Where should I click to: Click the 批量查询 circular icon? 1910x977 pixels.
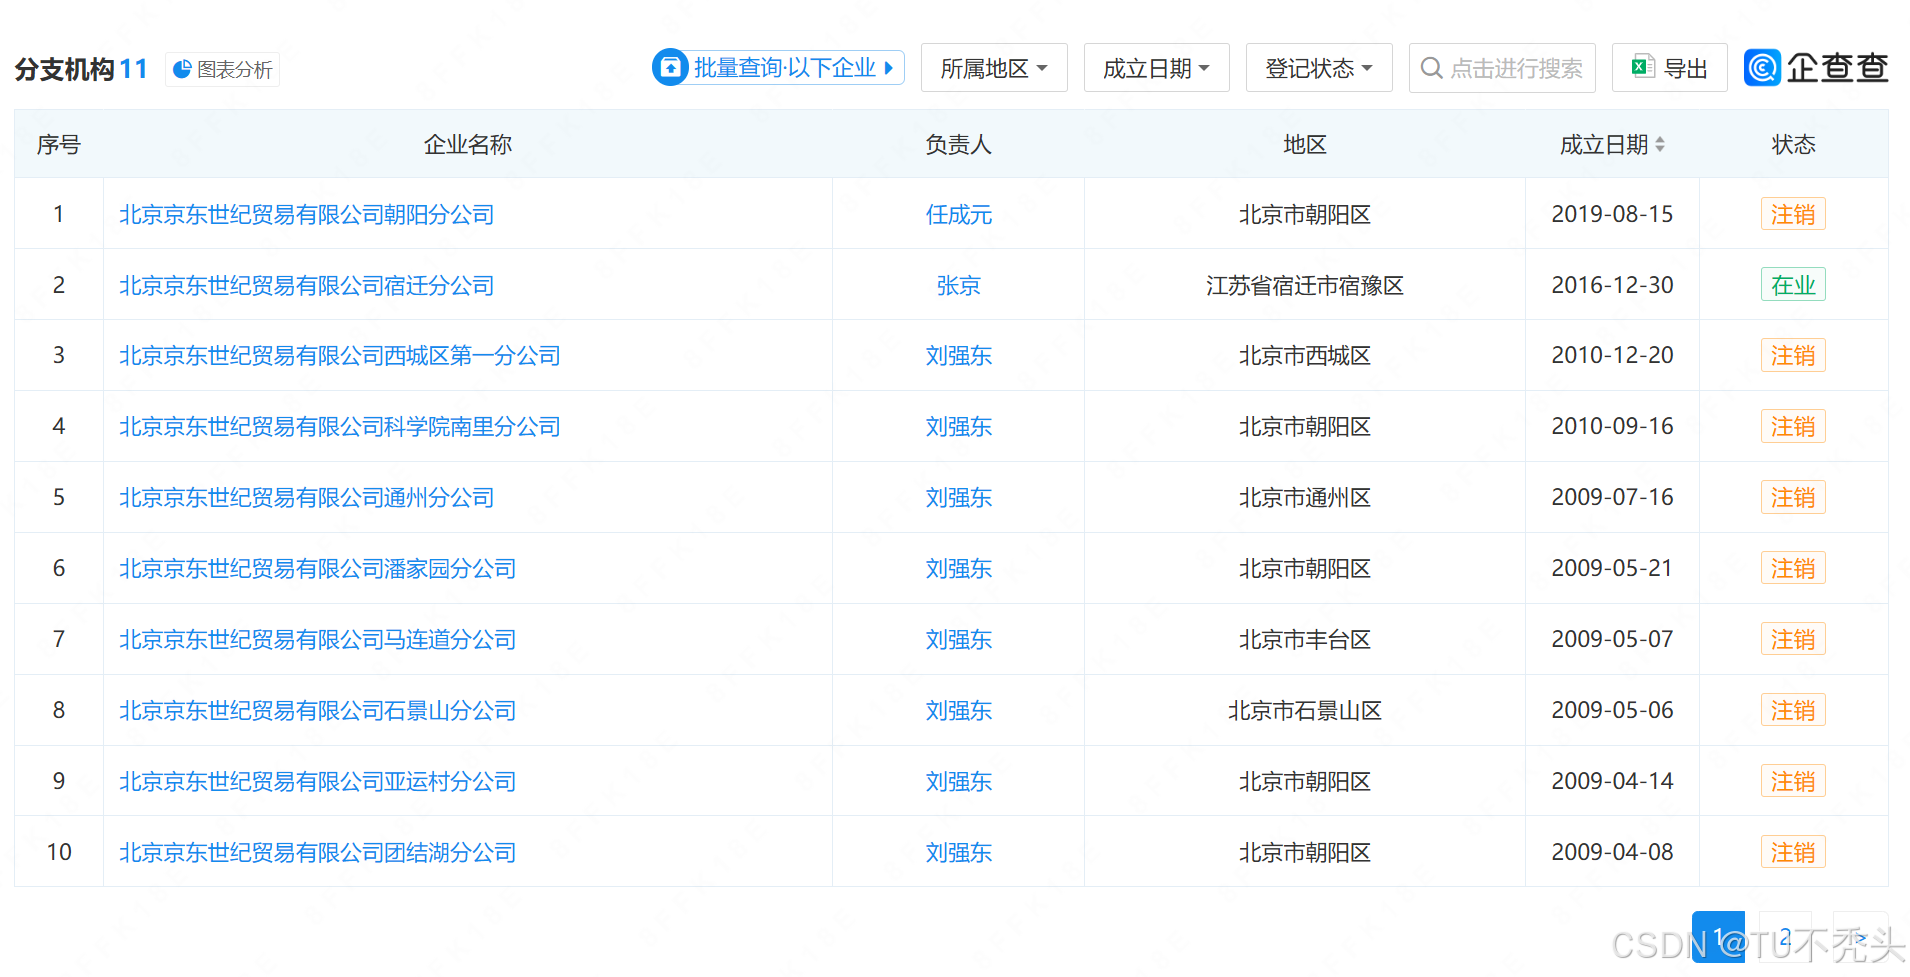(670, 67)
